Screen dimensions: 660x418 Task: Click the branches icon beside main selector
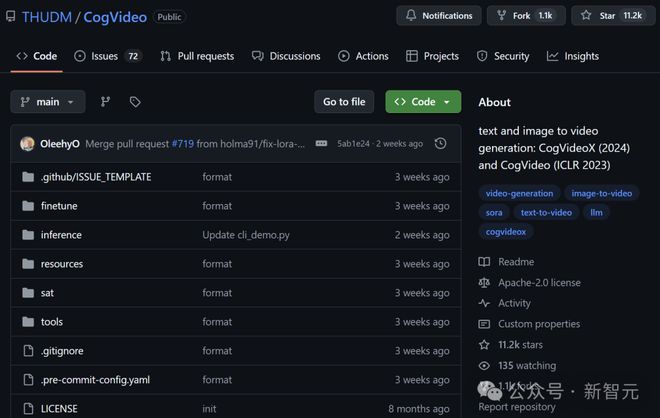(105, 102)
